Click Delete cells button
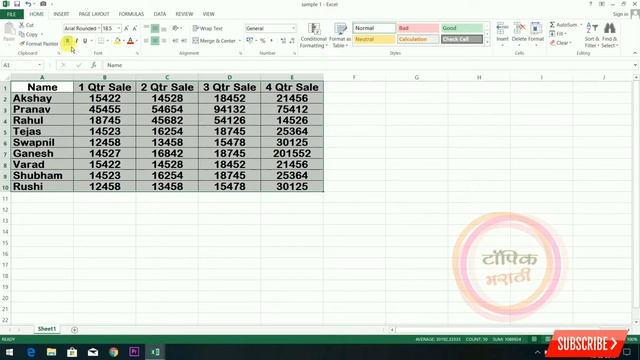The height and width of the screenshot is (360, 640). pyautogui.click(x=519, y=33)
